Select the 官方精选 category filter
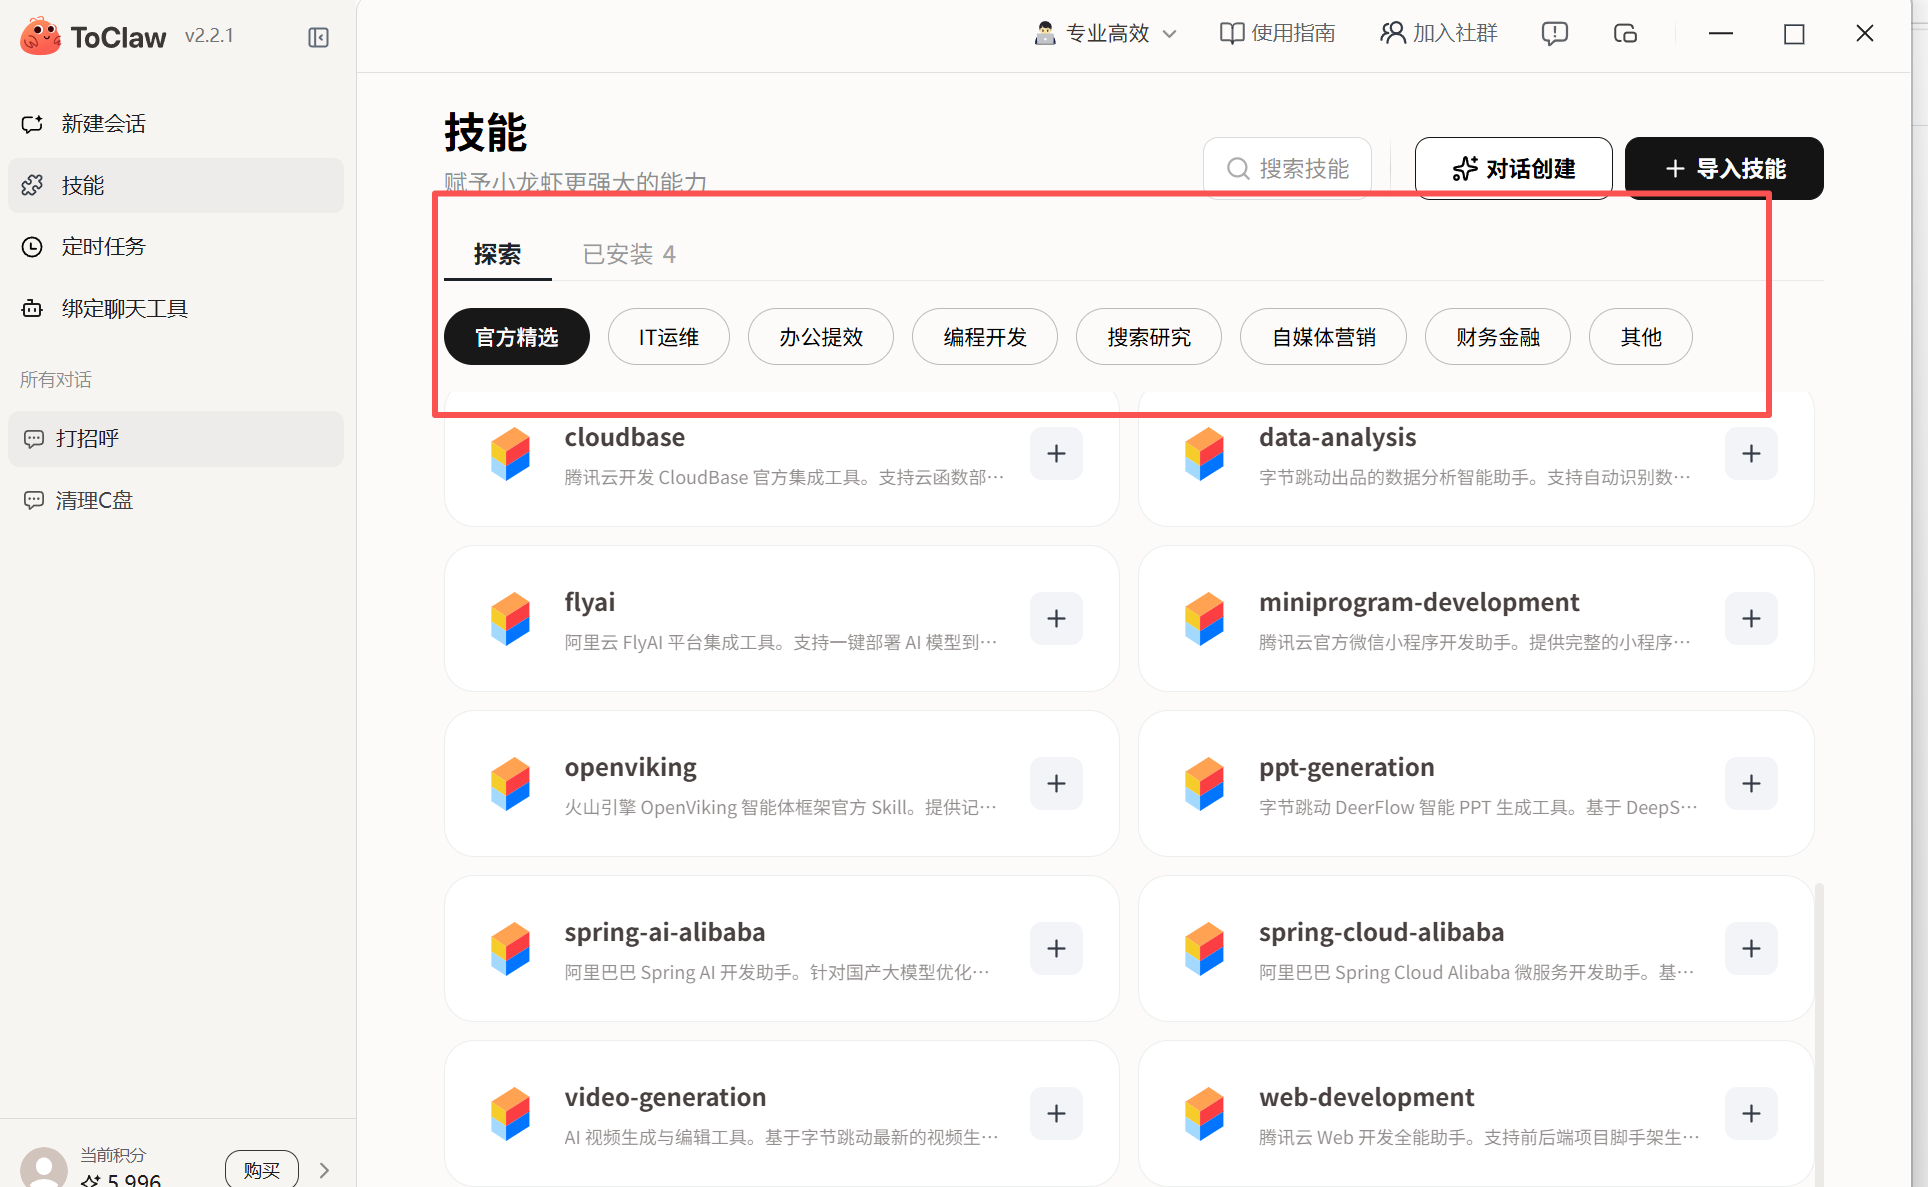This screenshot has width=1928, height=1187. 516,337
